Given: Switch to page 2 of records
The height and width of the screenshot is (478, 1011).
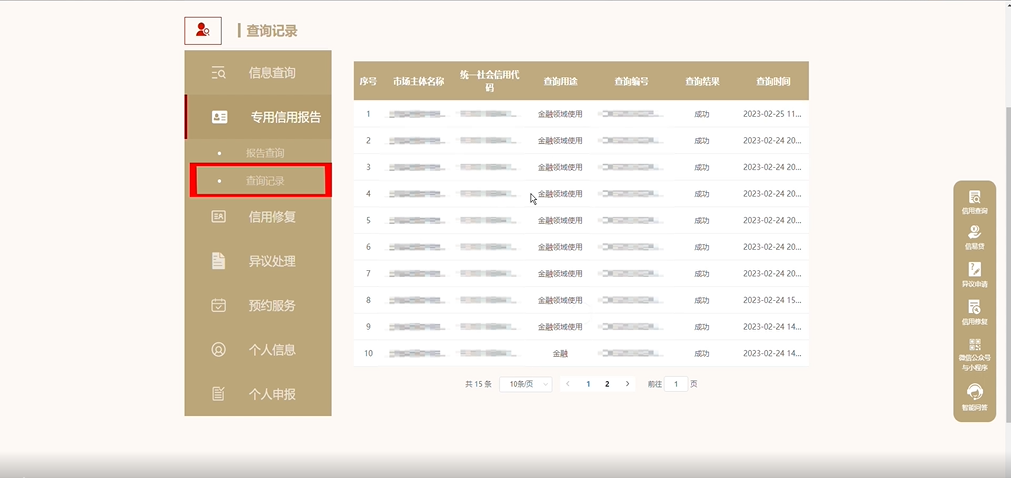Looking at the screenshot, I should [x=607, y=384].
